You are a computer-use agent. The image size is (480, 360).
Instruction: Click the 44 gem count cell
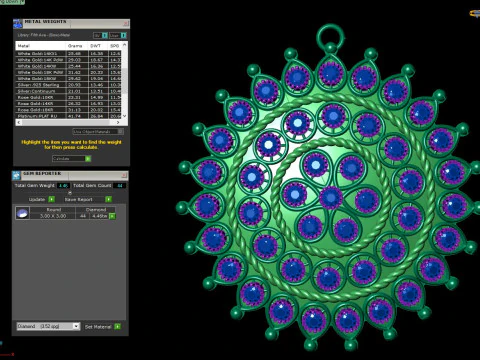click(x=83, y=216)
